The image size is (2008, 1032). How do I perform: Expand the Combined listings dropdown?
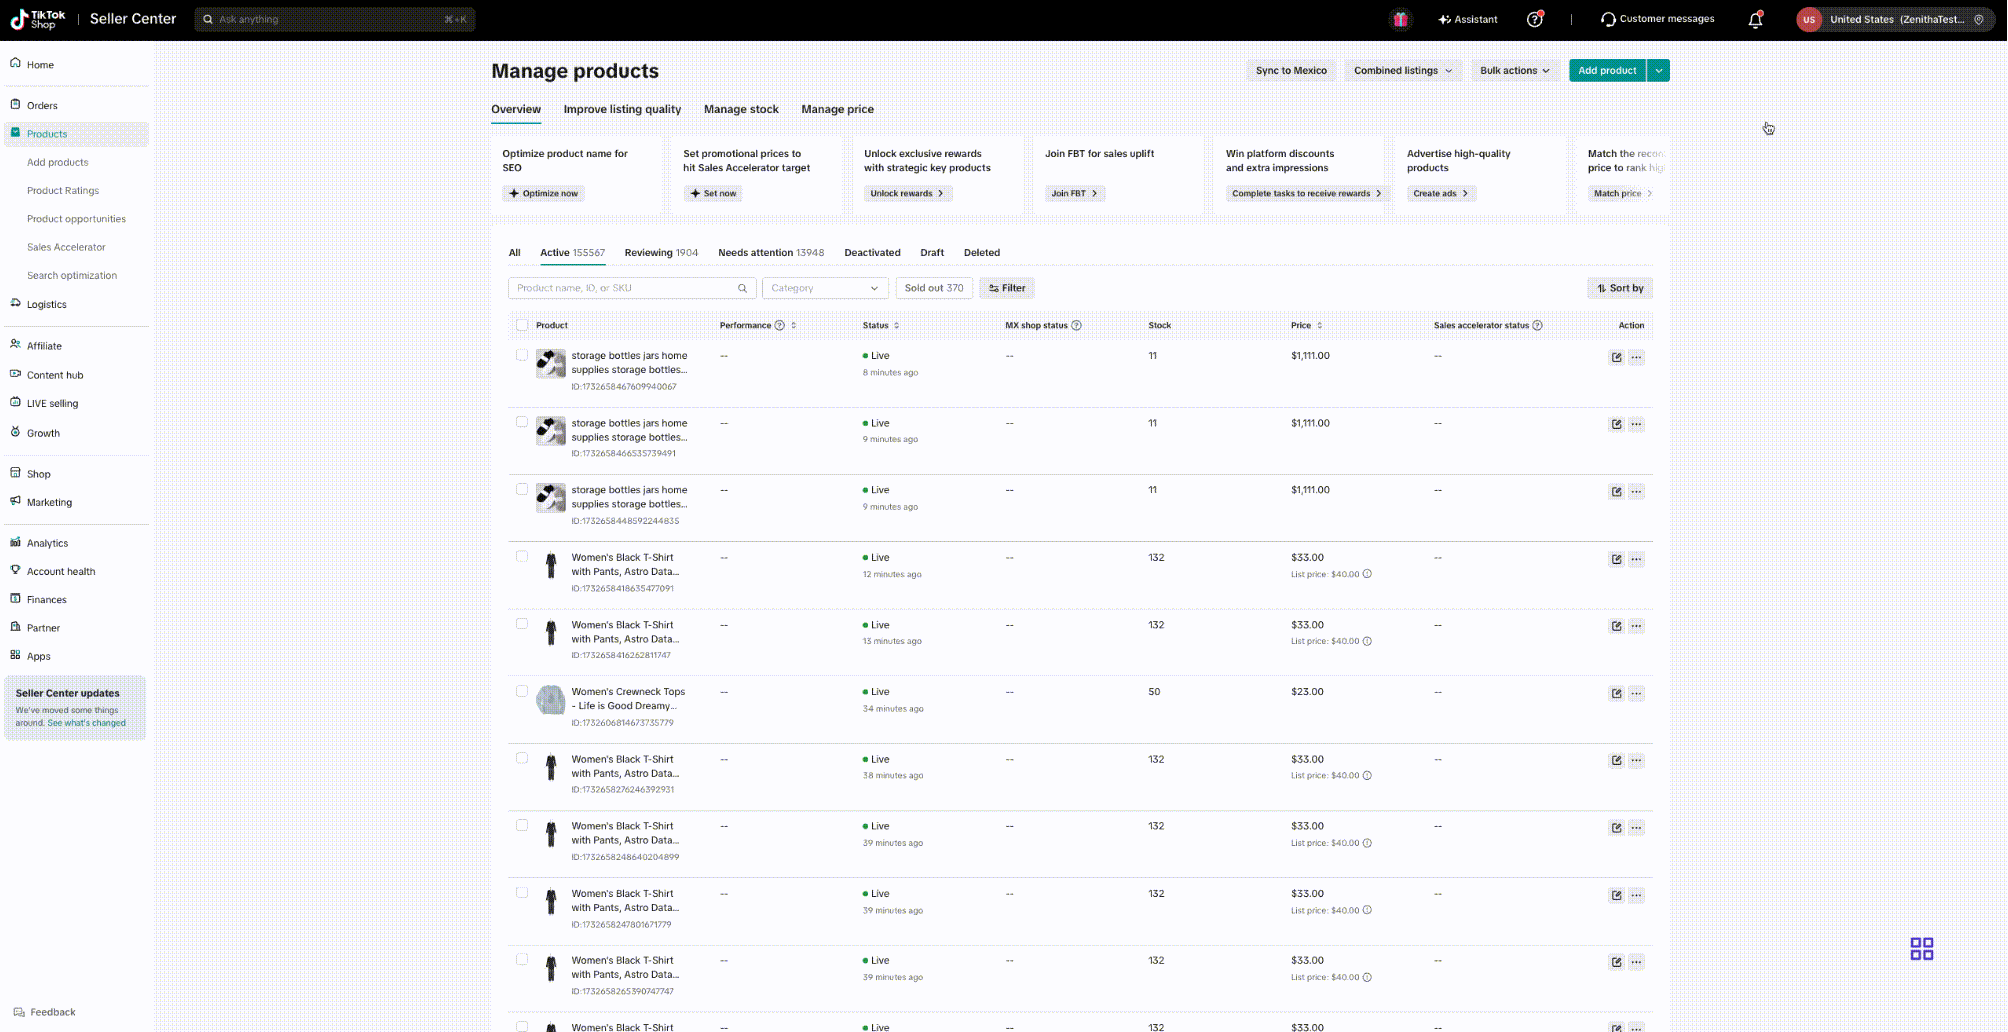(x=1402, y=70)
